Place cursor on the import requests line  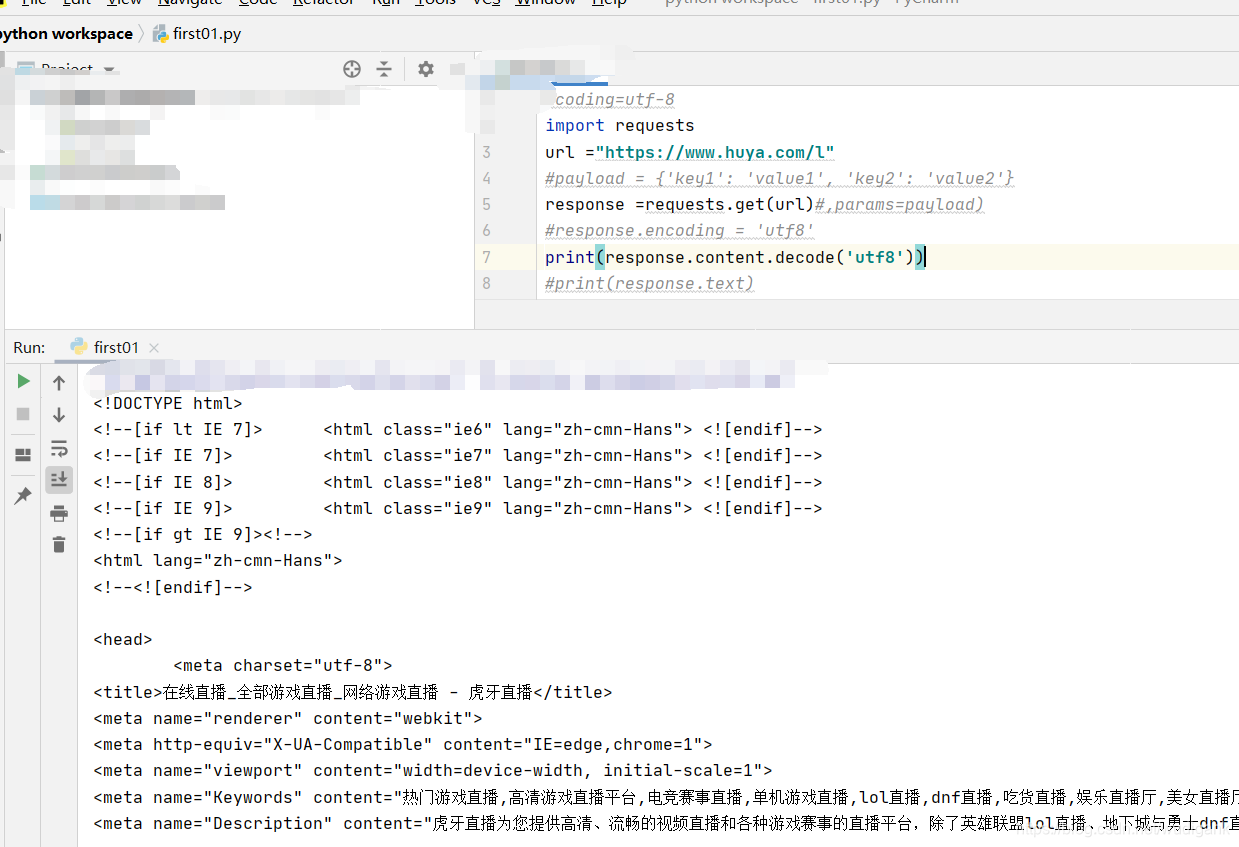(x=620, y=126)
